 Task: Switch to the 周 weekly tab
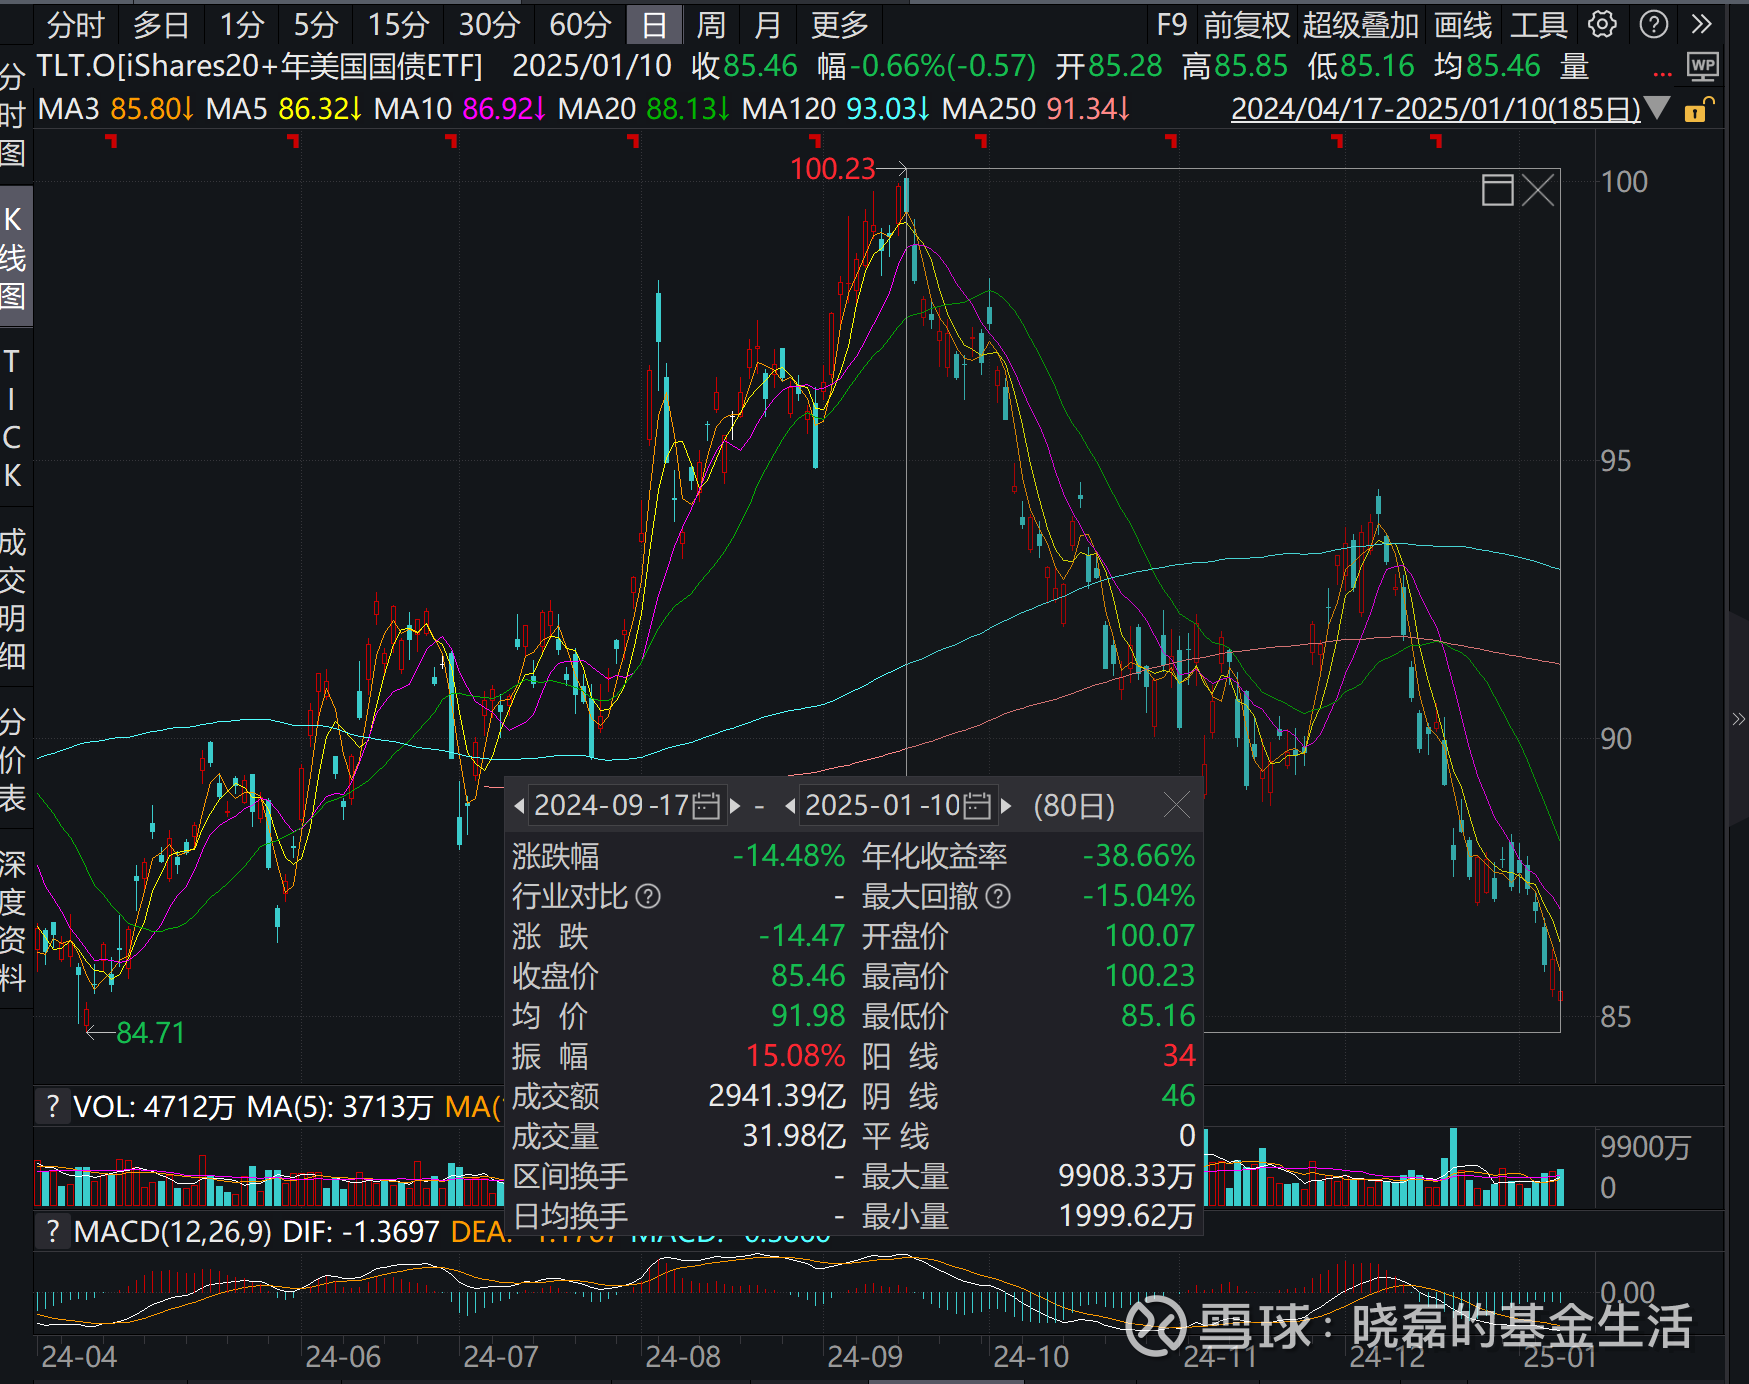point(709,25)
